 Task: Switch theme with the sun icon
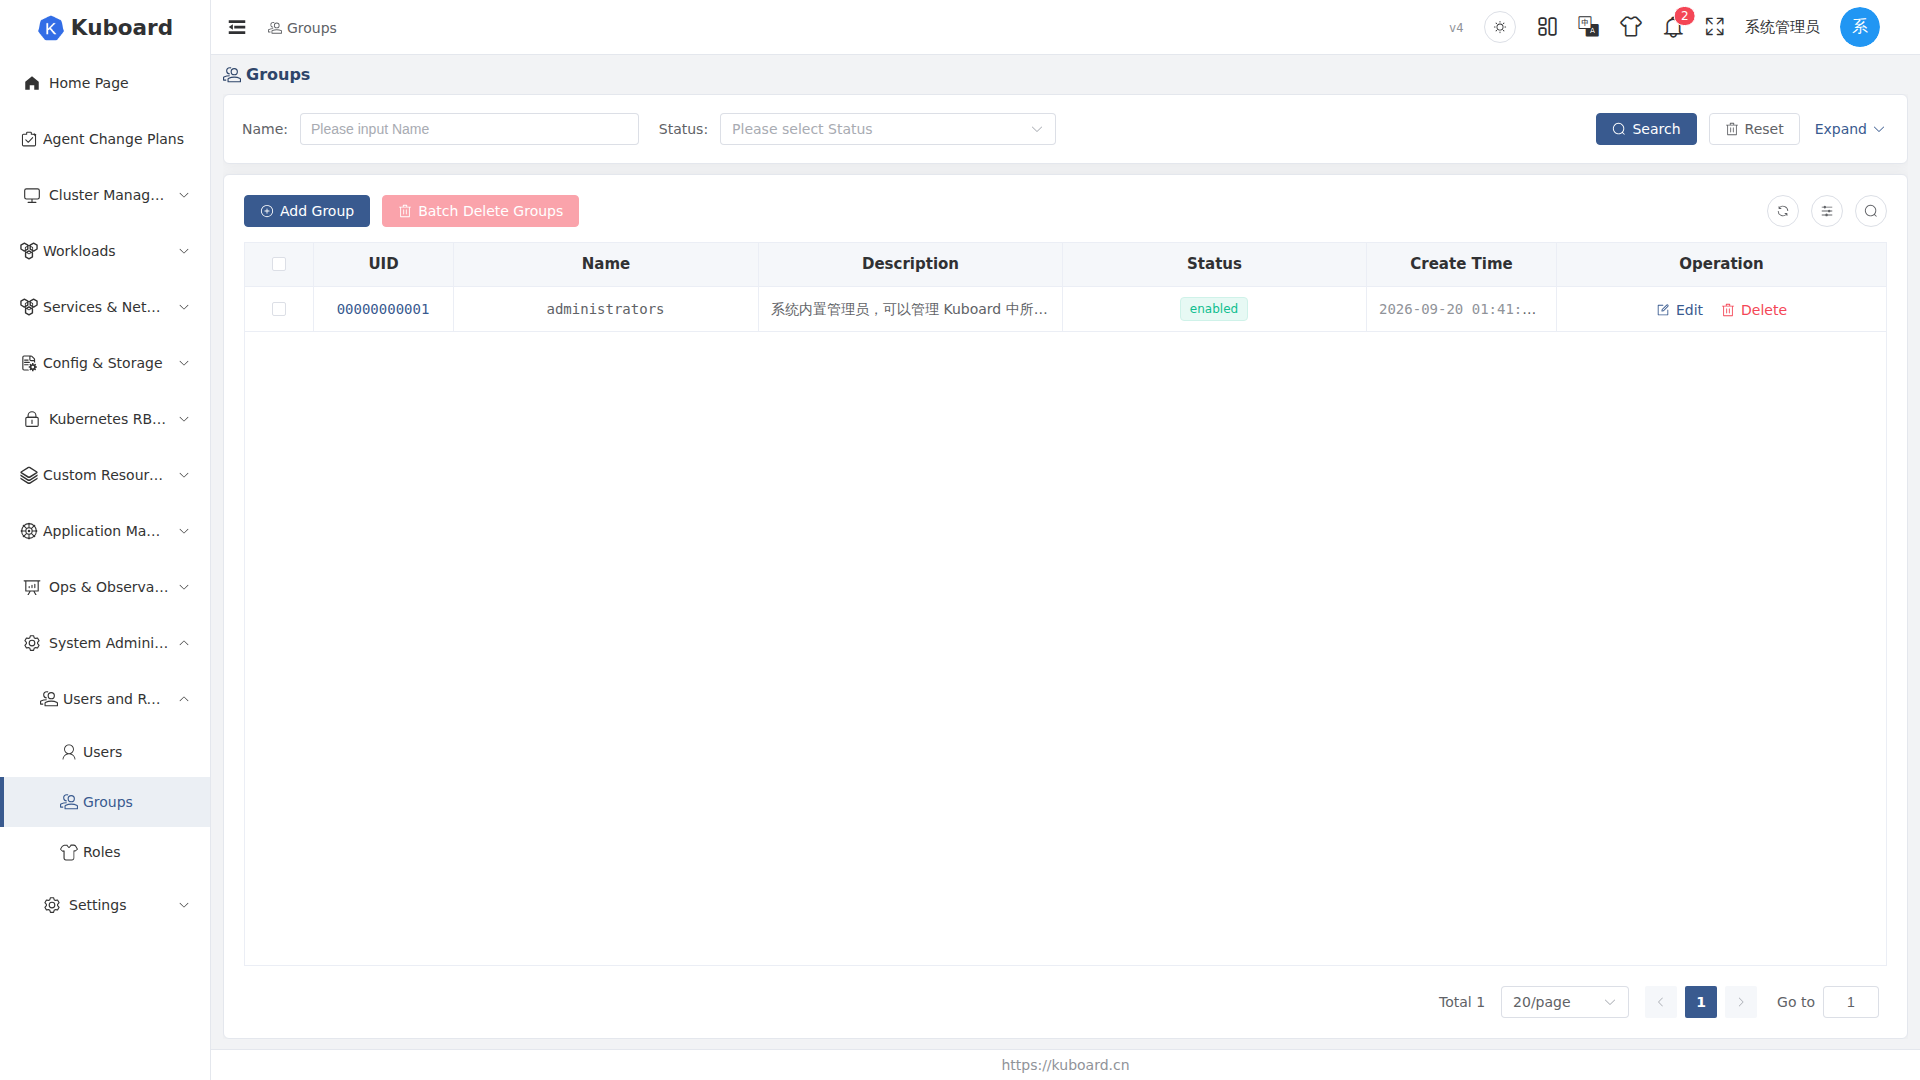pos(1500,27)
